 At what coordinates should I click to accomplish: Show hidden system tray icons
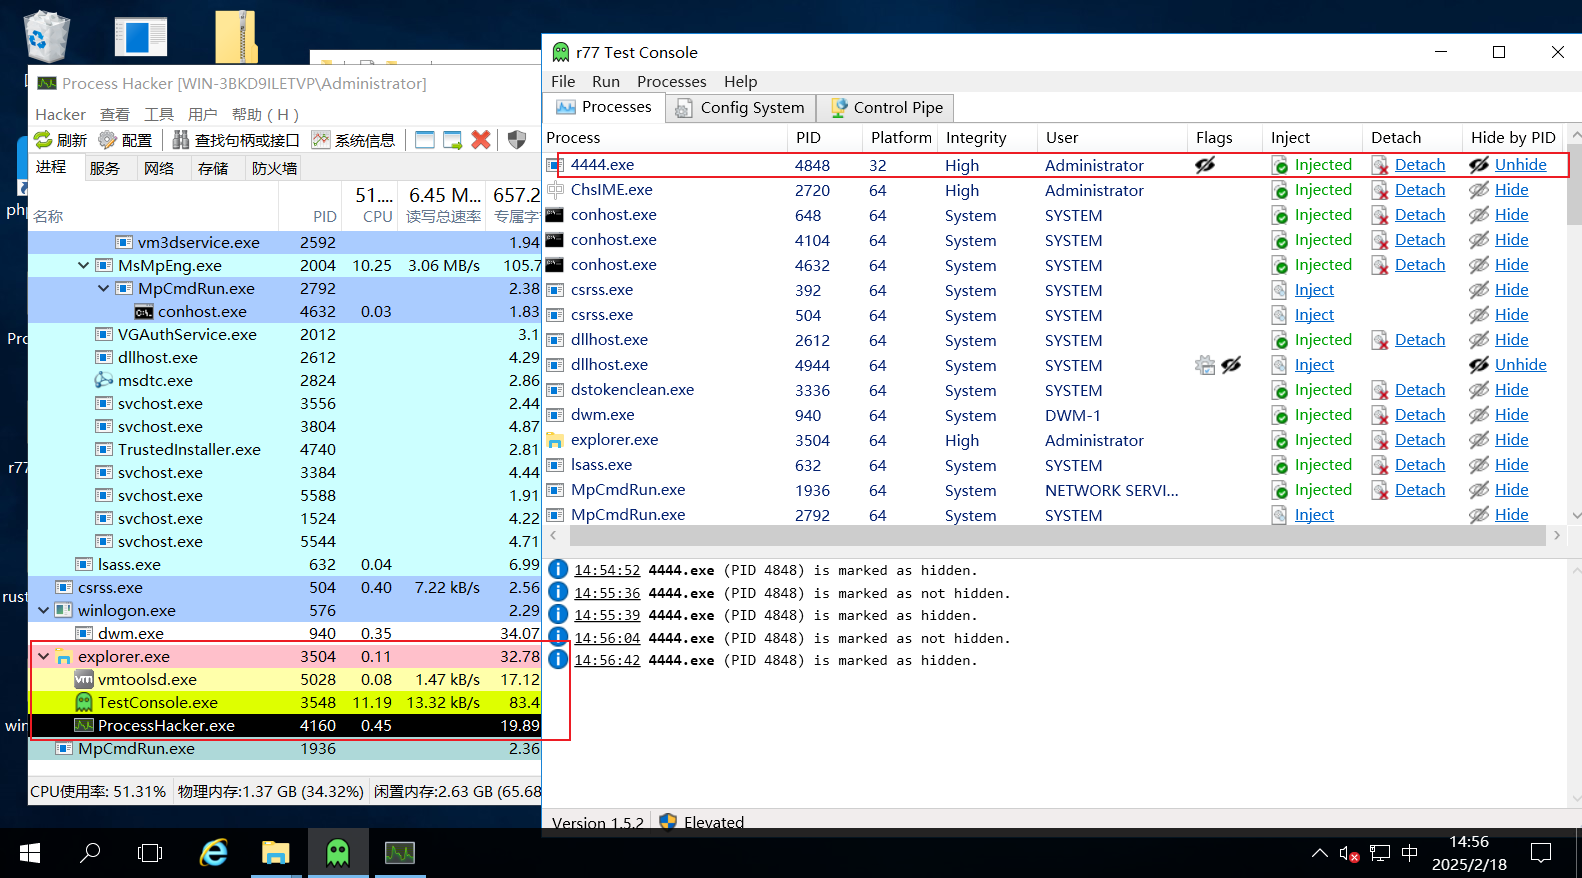(1320, 853)
